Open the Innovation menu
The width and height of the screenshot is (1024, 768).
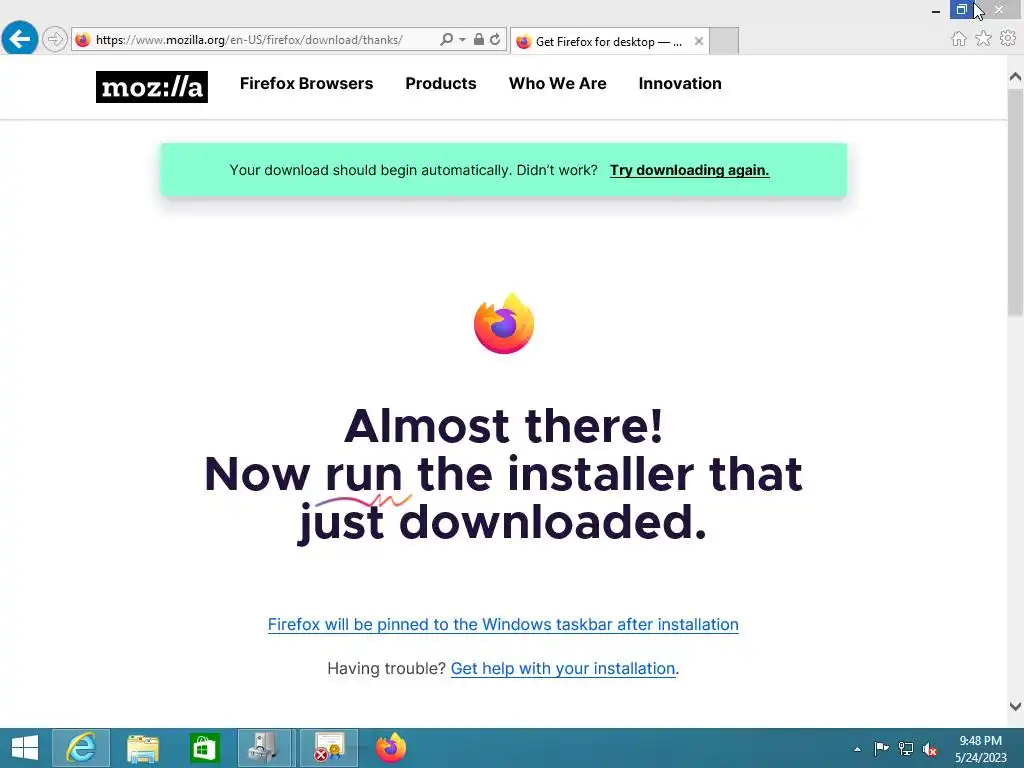pyautogui.click(x=680, y=84)
